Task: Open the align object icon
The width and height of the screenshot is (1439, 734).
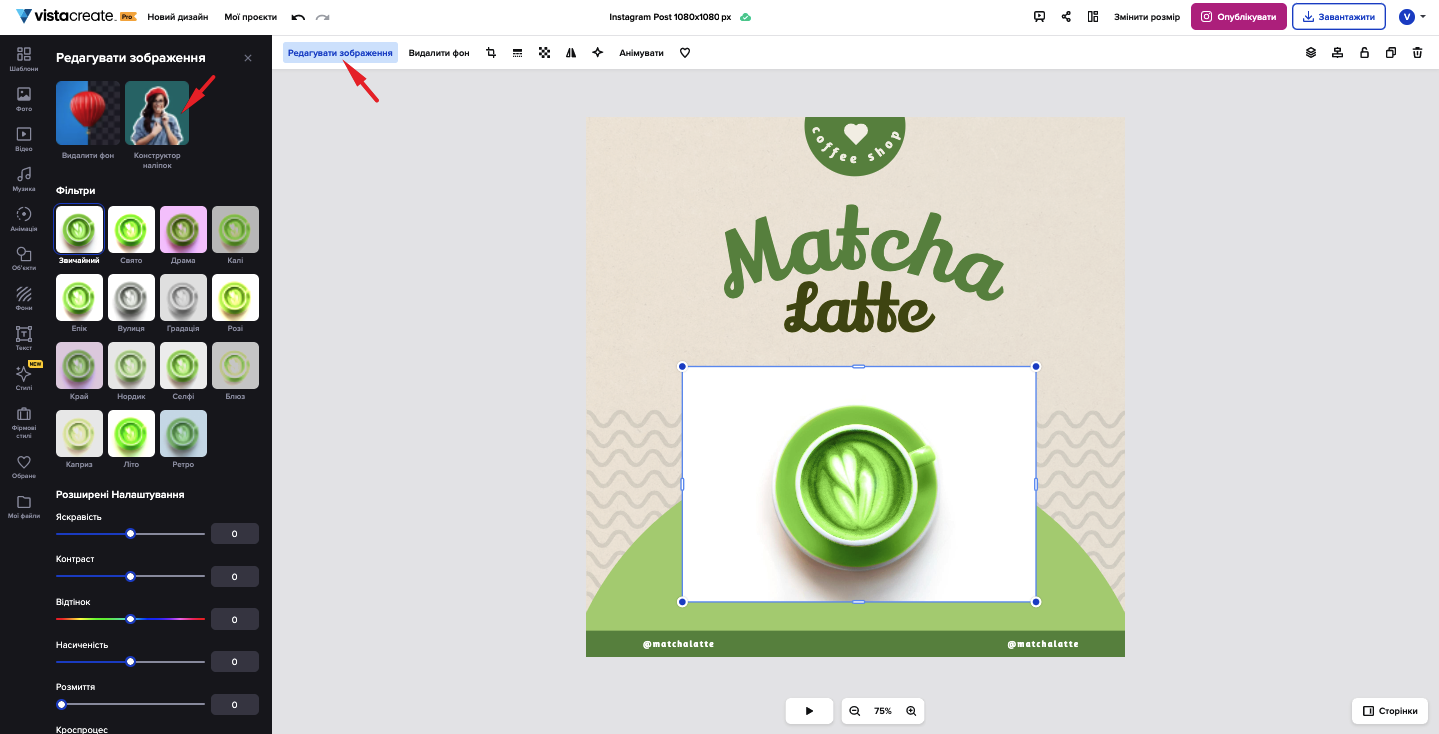Action: pos(1337,53)
